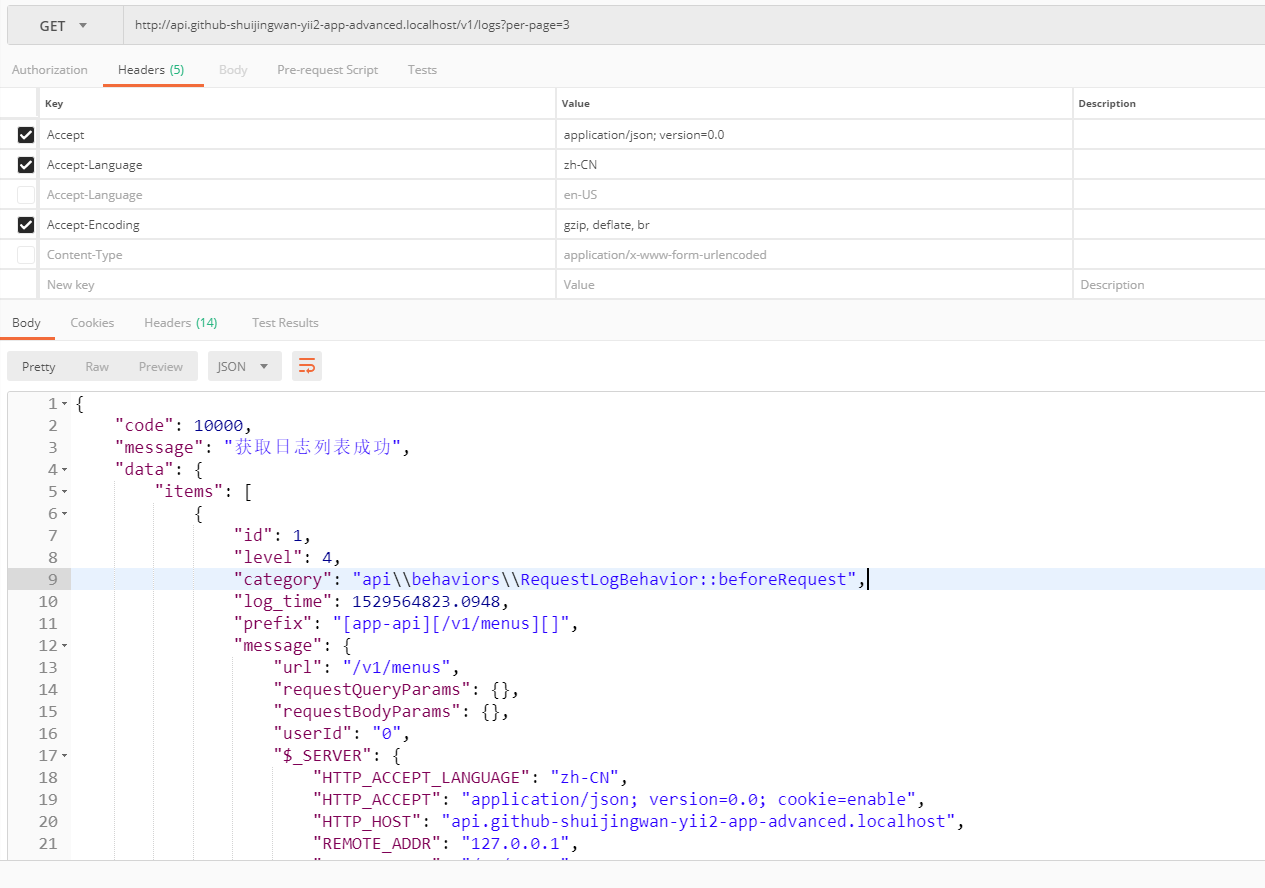Collapse the JSON root object at line 1
The width and height of the screenshot is (1265, 888).
point(65,404)
